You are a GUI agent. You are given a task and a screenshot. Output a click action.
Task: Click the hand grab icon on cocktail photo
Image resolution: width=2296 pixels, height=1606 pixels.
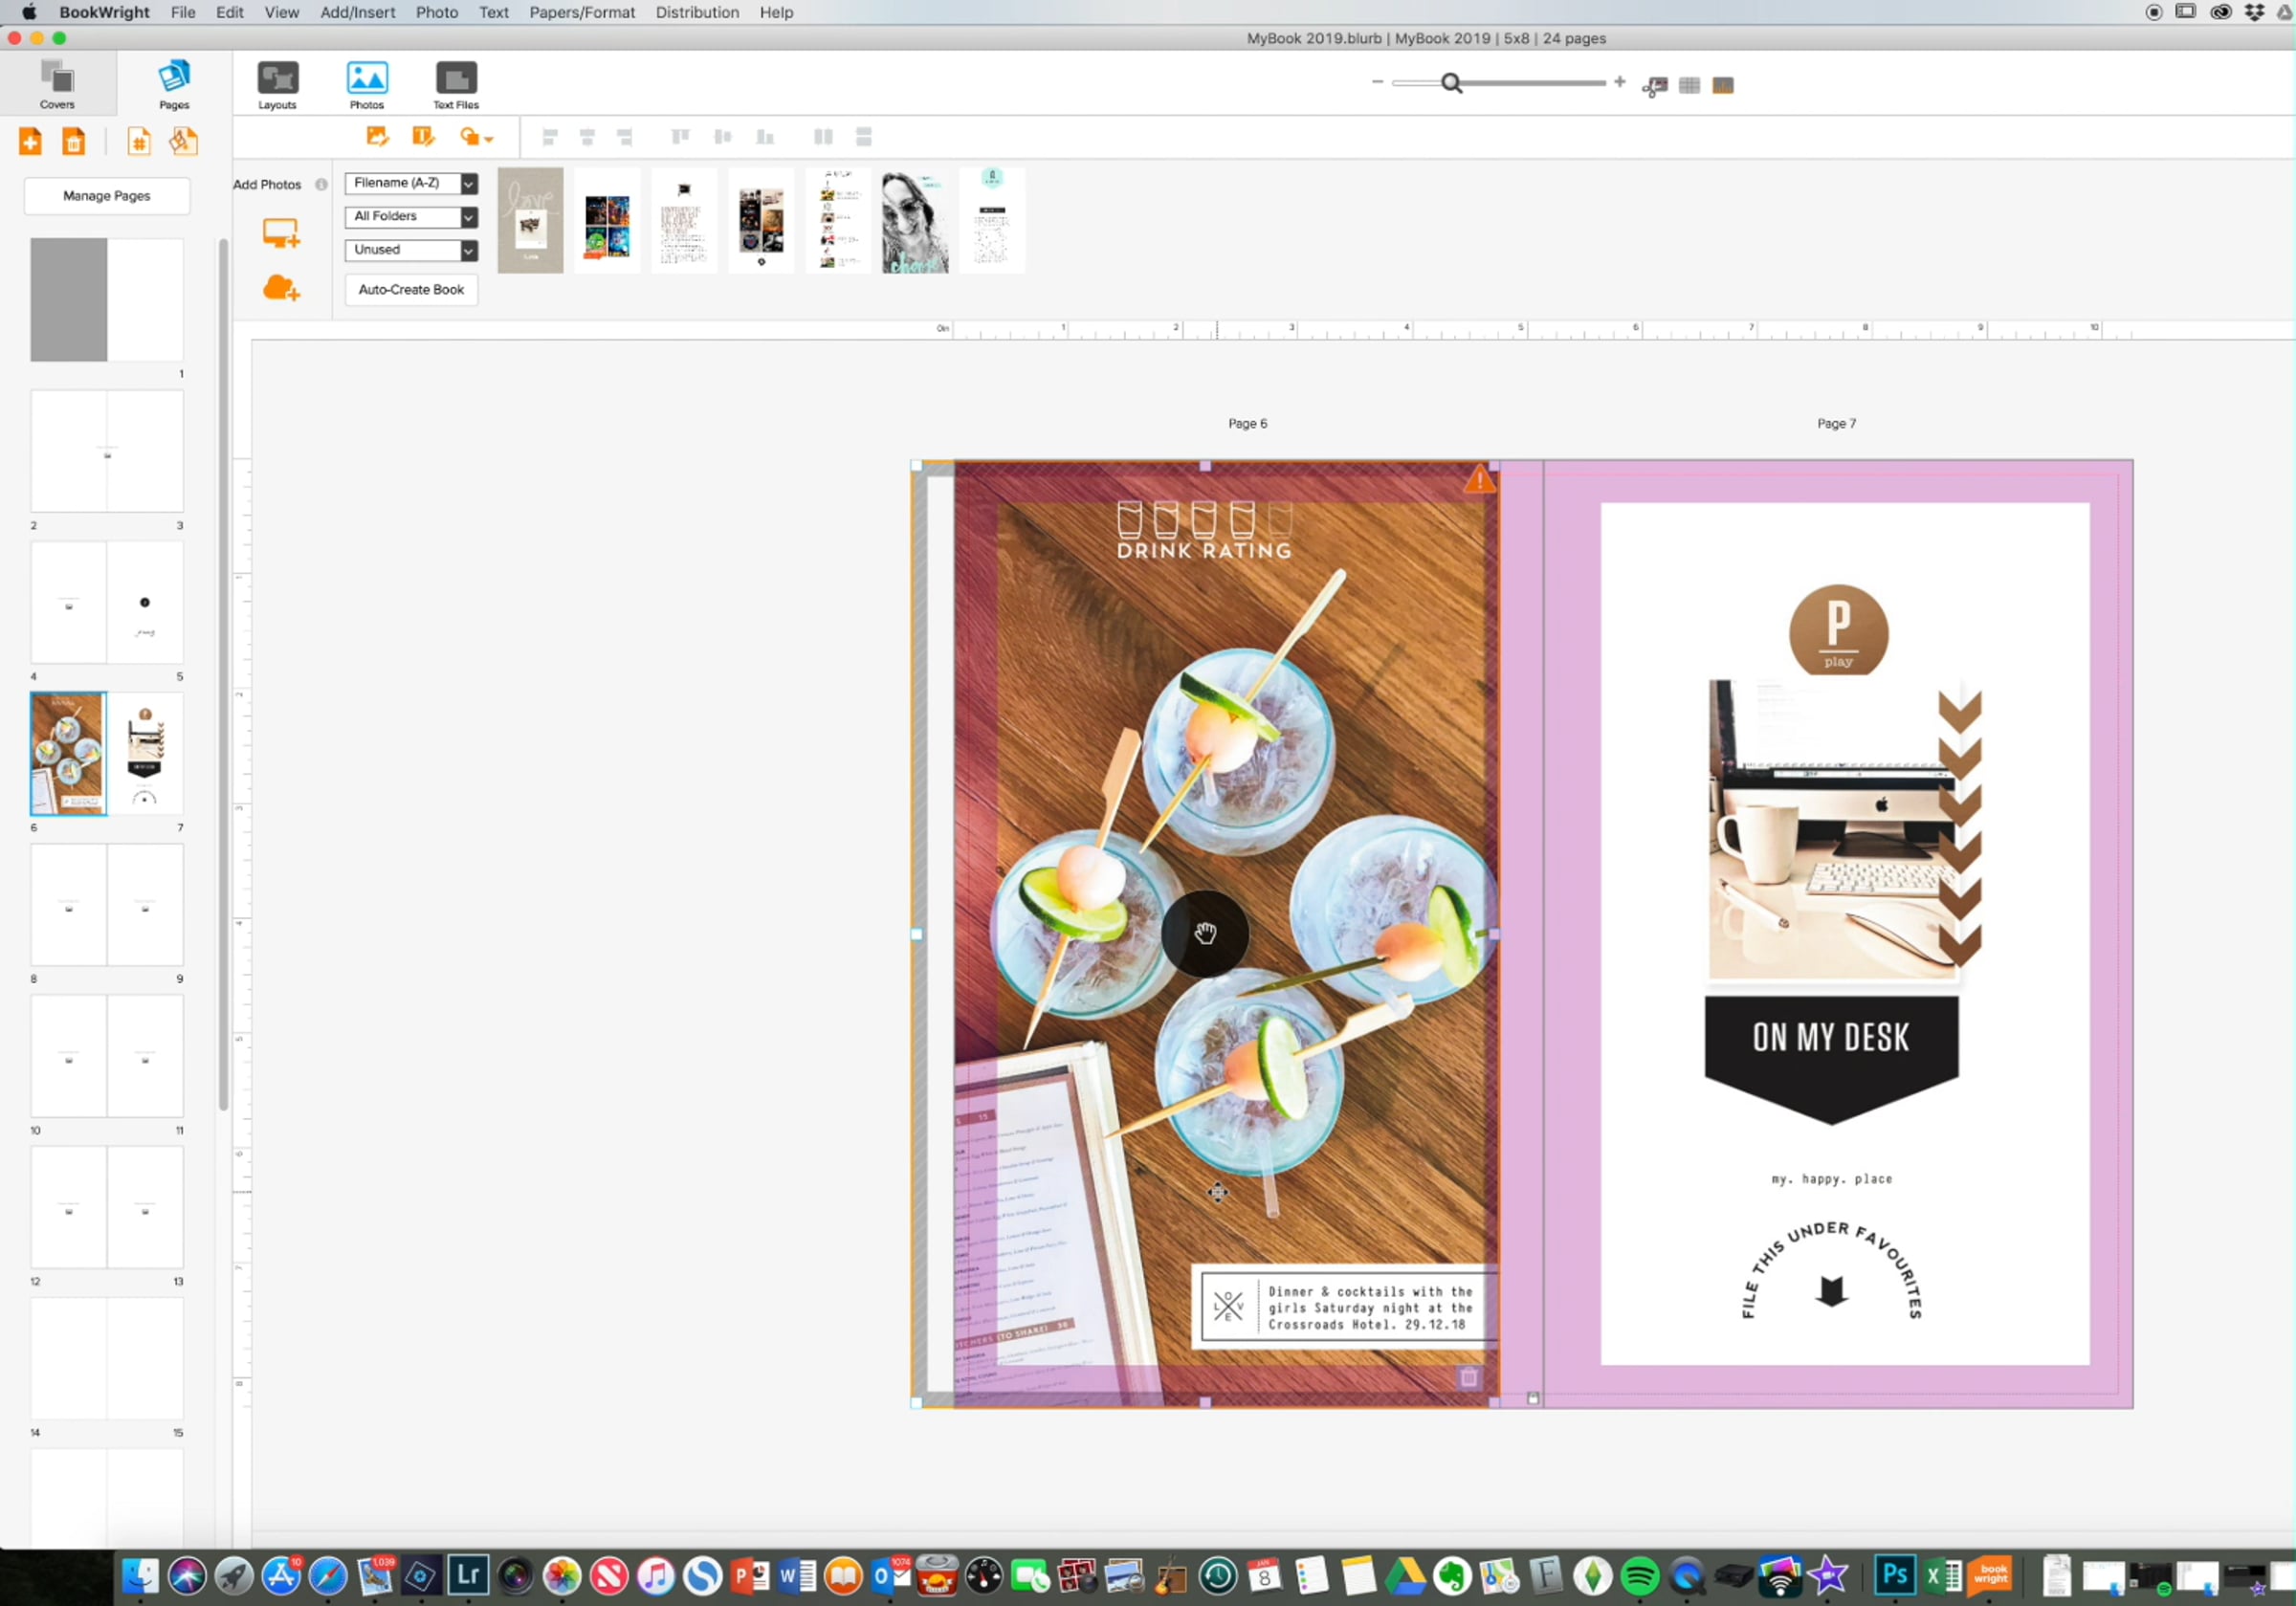[1205, 933]
